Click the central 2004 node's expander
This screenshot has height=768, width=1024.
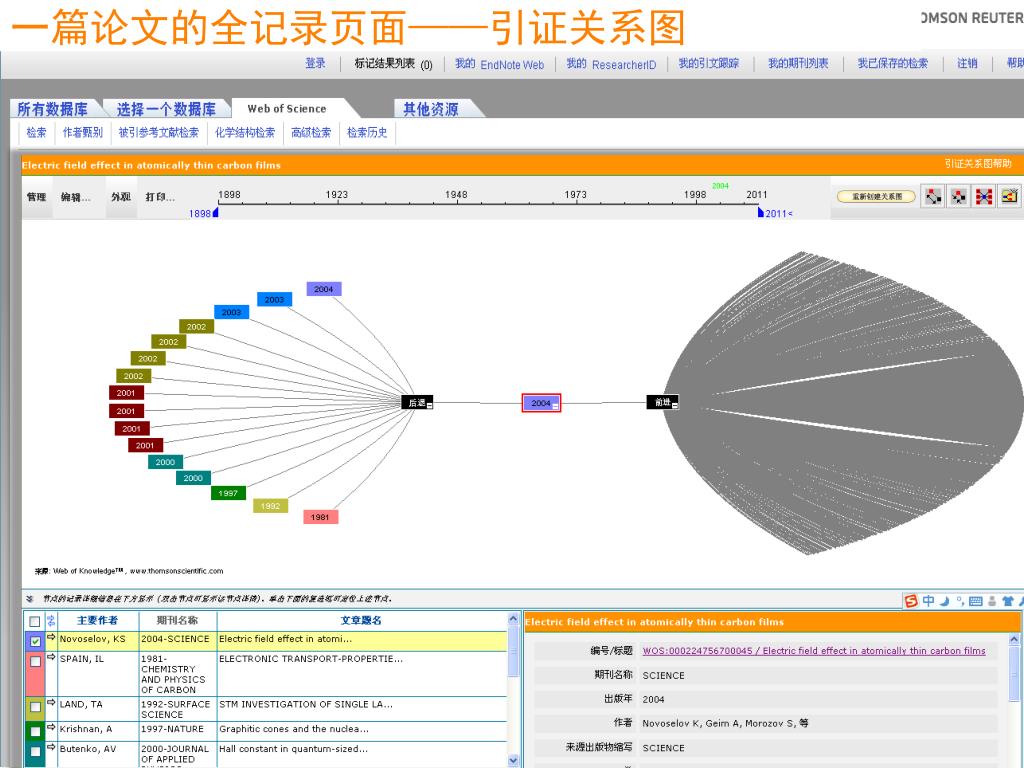555,406
